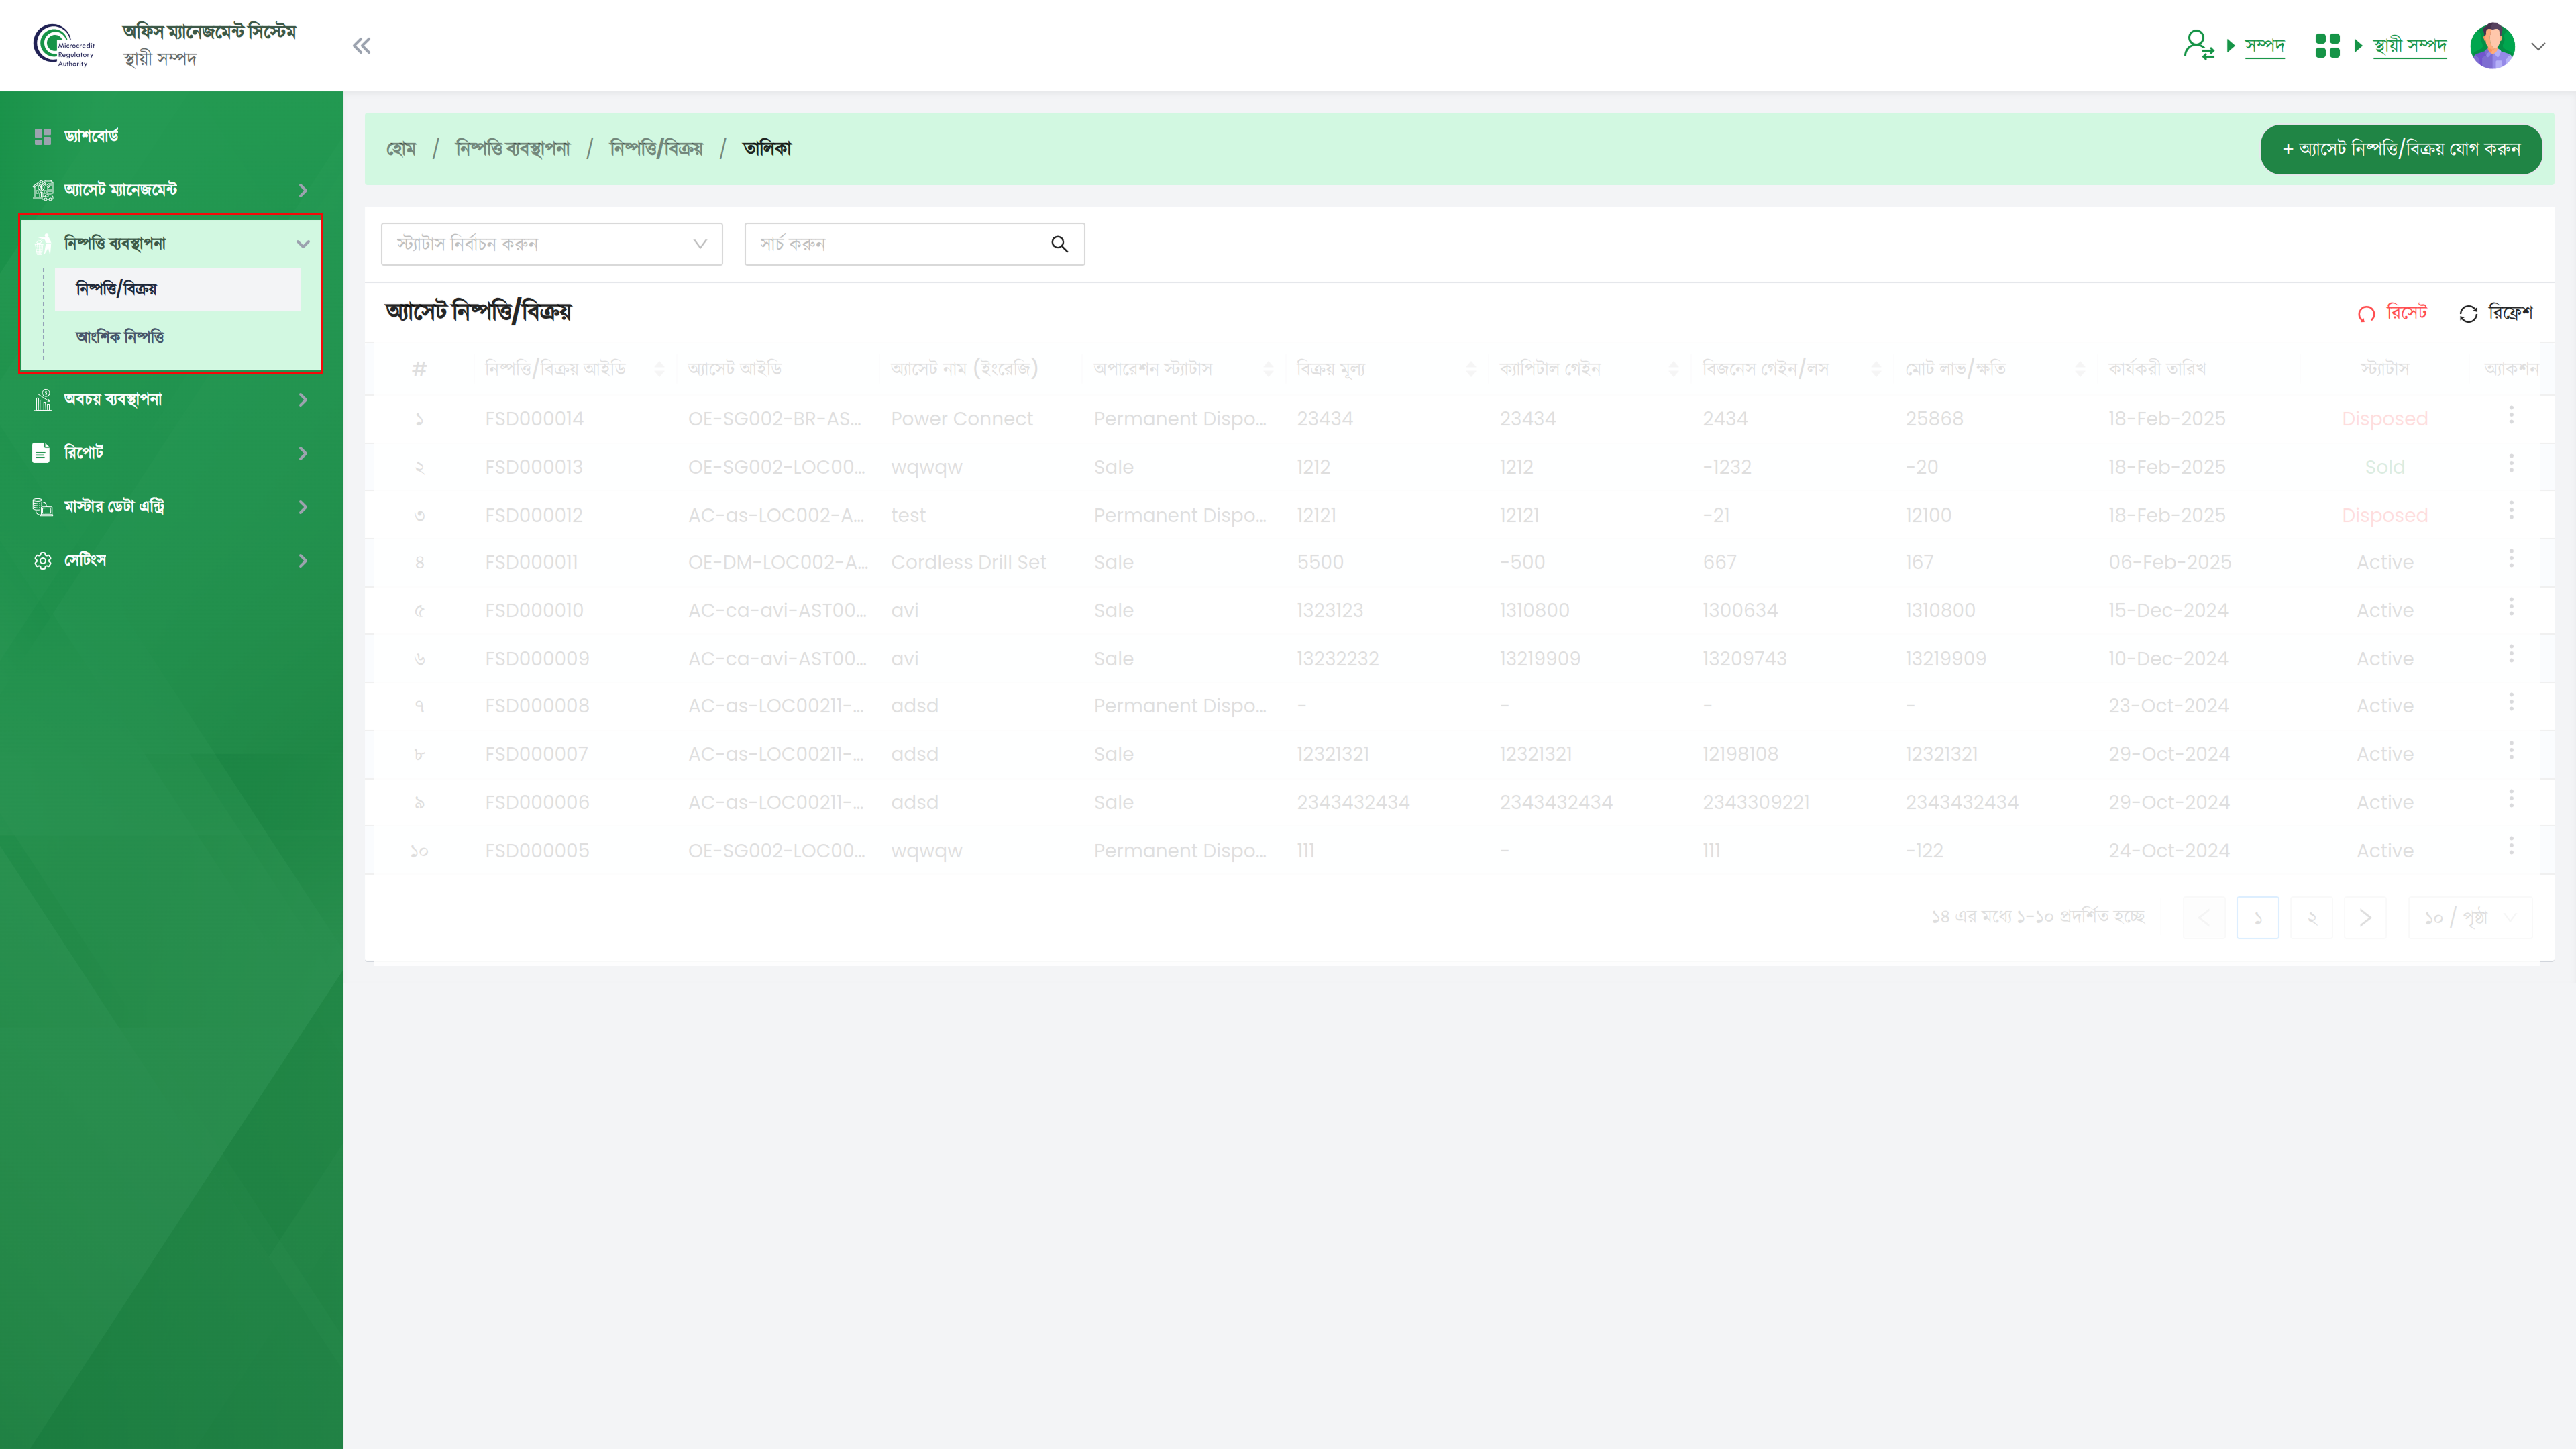Click Cordless Drill Set asset name
This screenshot has height=1449, width=2576.
pos(968,563)
